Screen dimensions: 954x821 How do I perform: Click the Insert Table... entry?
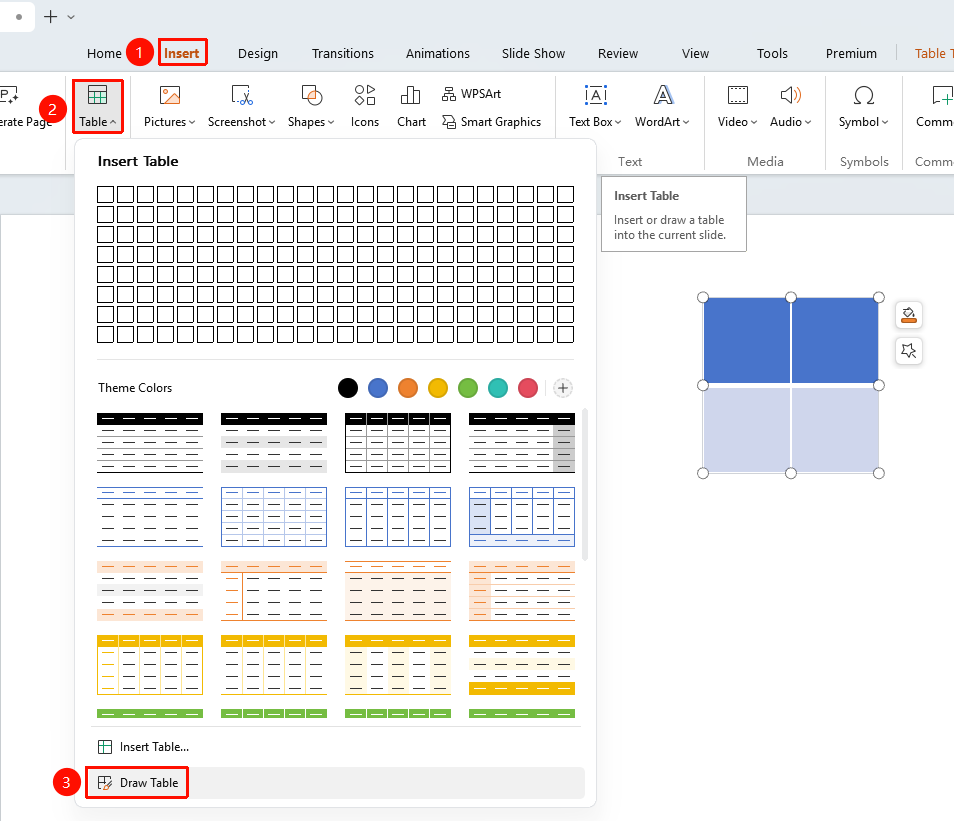(143, 747)
